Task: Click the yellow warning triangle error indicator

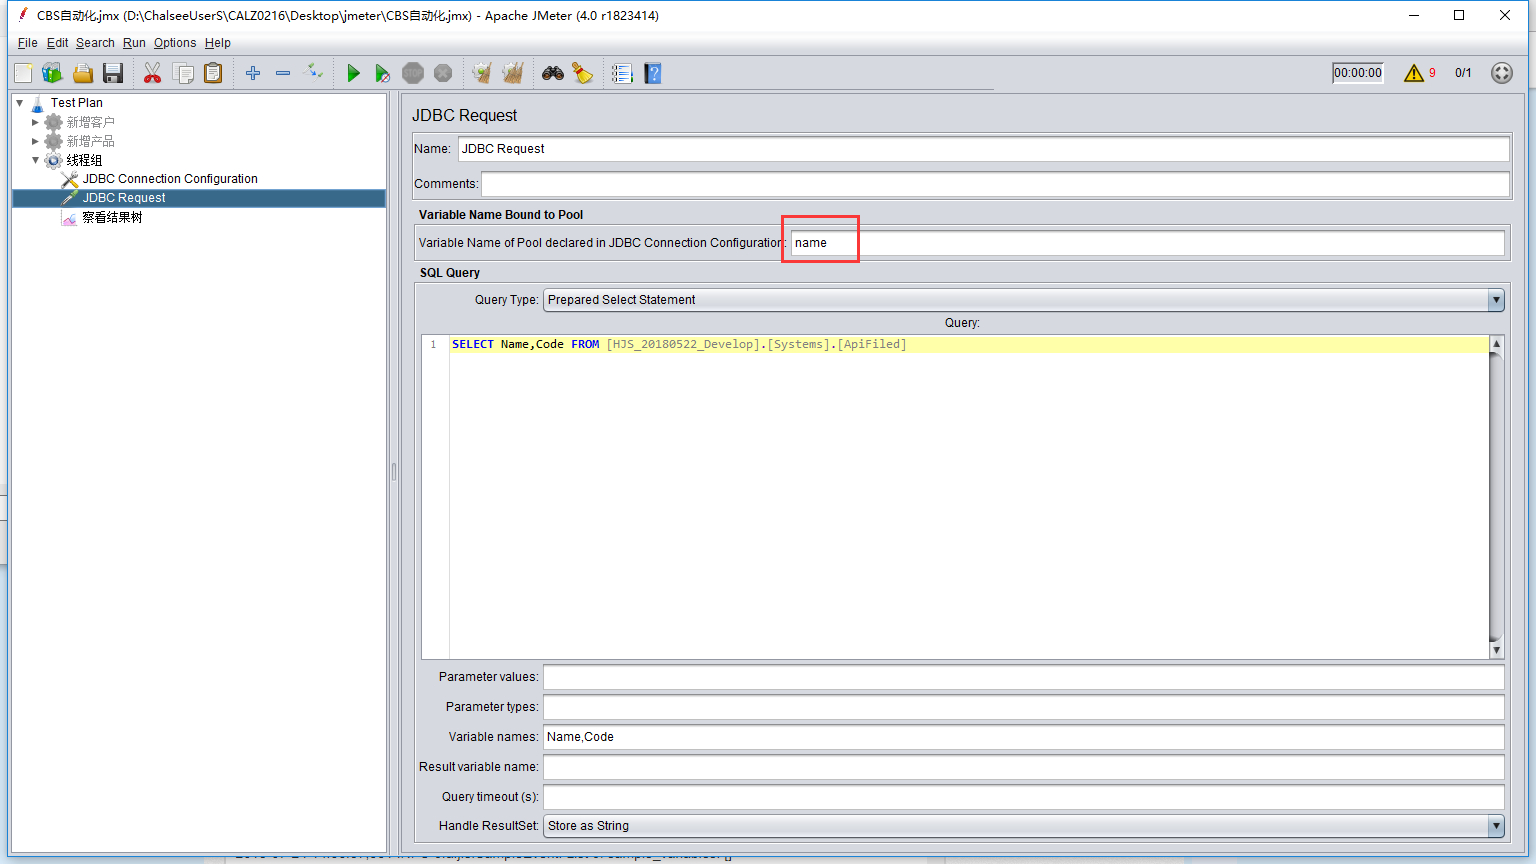Action: click(x=1413, y=73)
